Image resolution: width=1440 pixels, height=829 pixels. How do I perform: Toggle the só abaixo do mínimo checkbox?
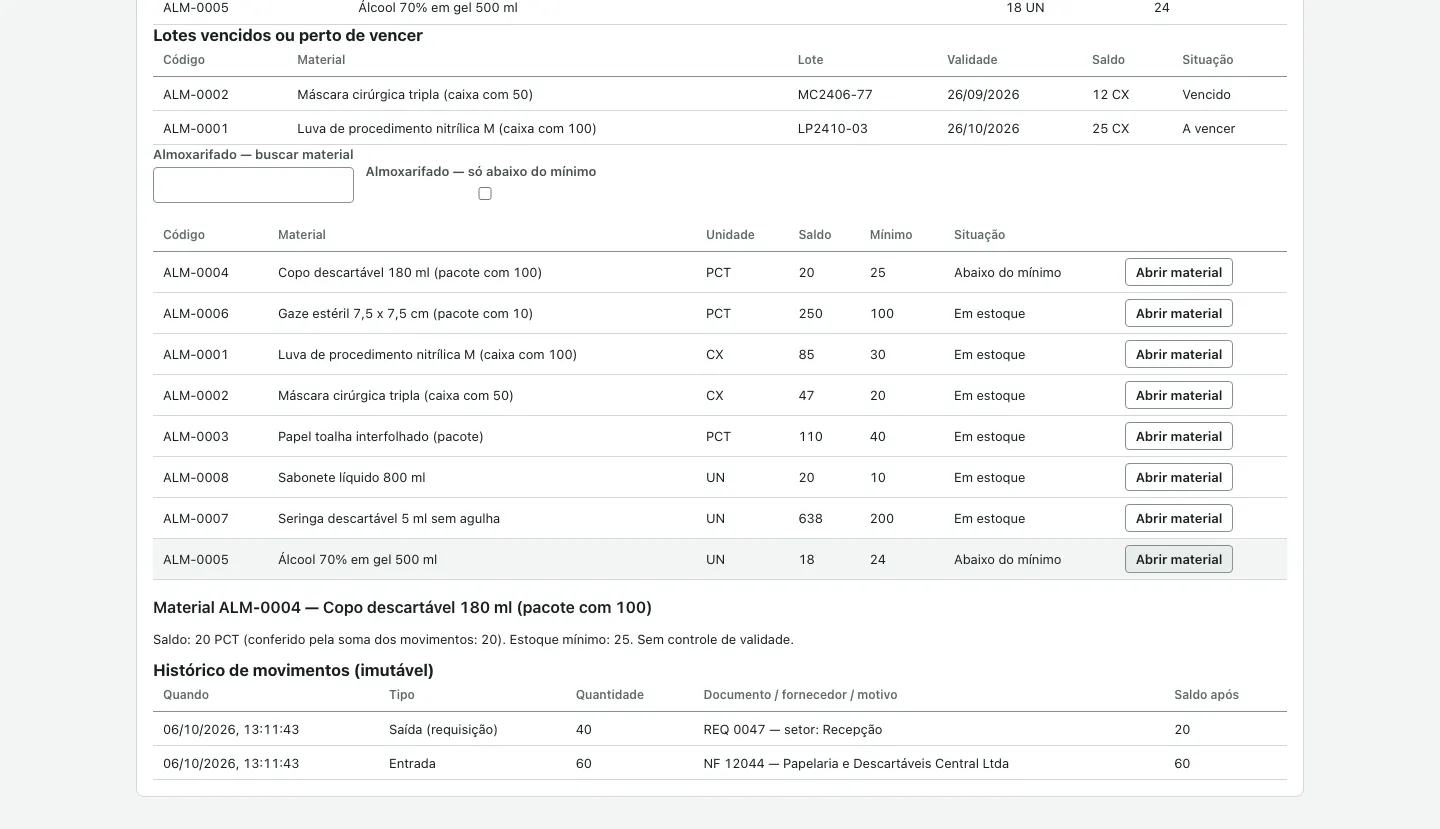[x=485, y=194]
